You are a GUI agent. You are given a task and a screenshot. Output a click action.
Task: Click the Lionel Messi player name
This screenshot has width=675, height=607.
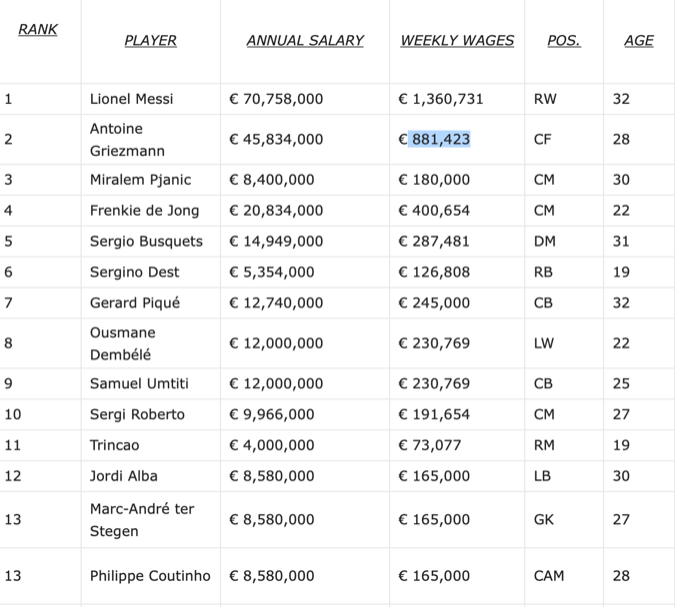tap(131, 99)
